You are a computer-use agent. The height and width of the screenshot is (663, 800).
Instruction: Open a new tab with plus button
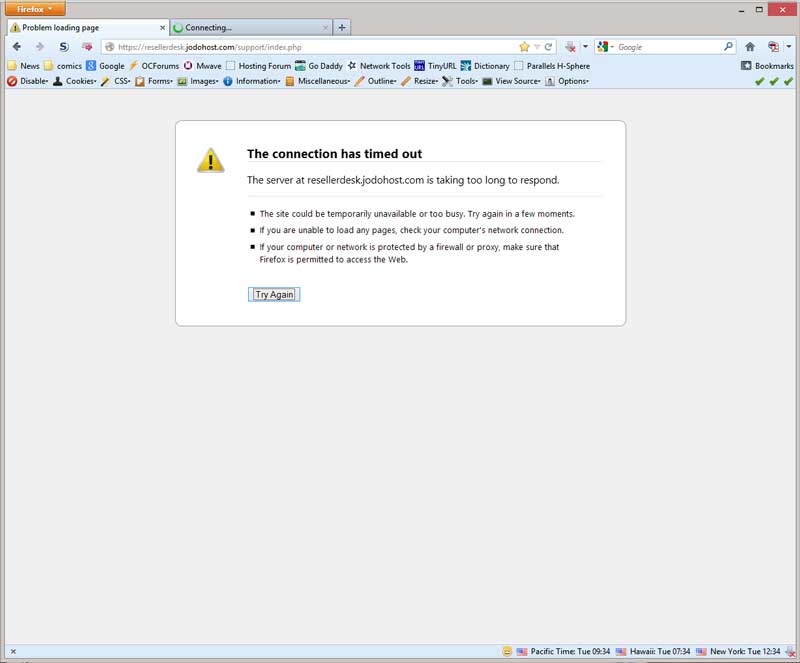[342, 28]
